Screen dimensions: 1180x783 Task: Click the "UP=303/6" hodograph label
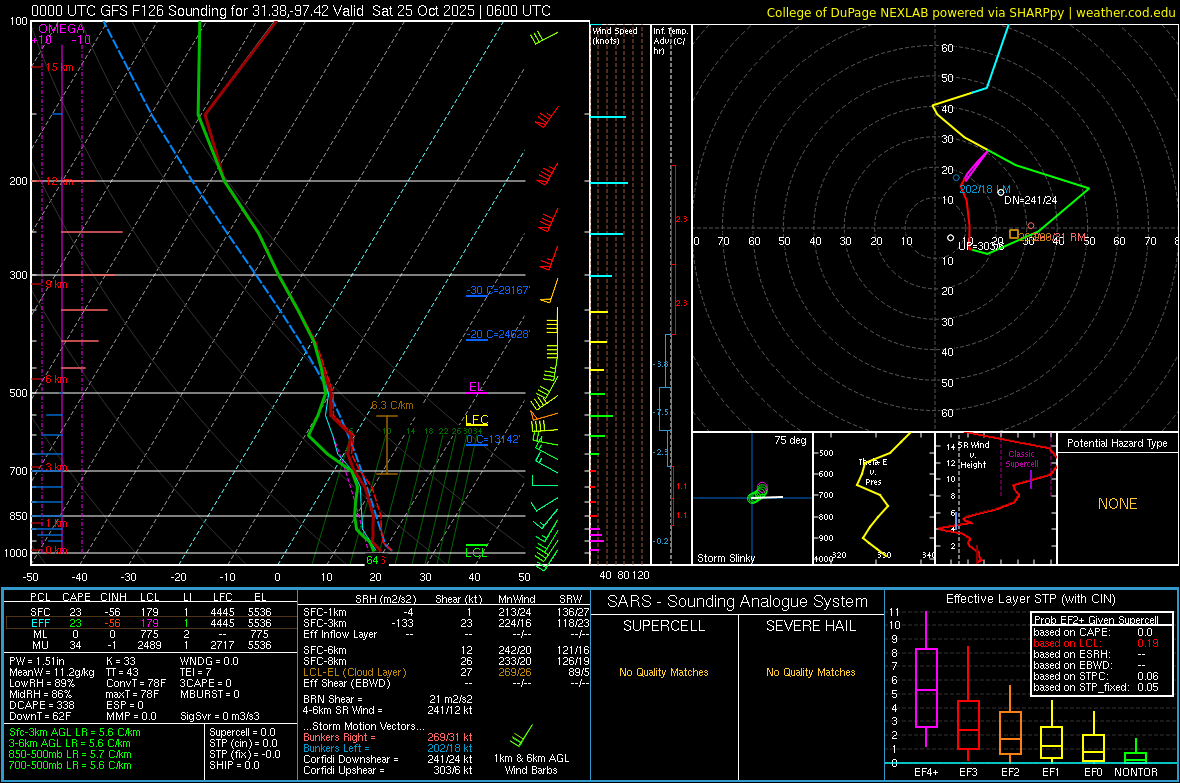click(981, 246)
